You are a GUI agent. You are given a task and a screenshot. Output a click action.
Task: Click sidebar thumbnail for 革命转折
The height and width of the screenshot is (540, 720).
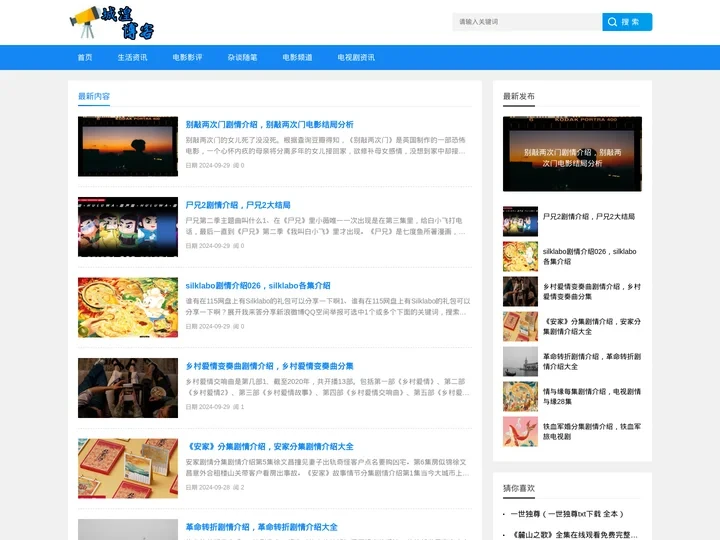tap(520, 361)
